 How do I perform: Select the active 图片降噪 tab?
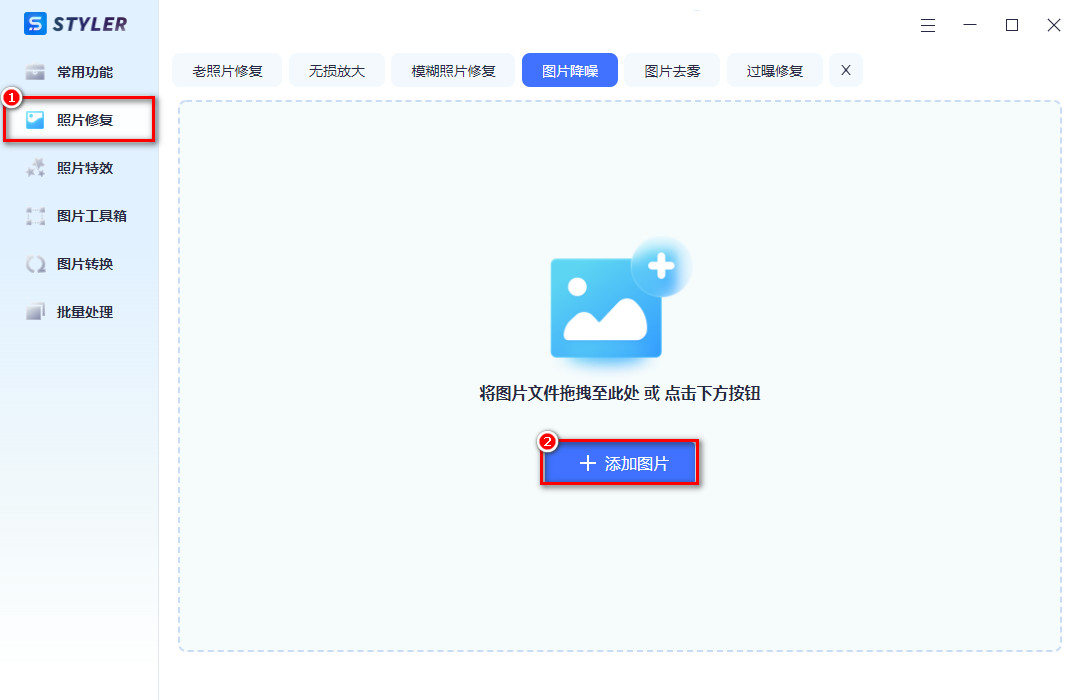coord(569,70)
